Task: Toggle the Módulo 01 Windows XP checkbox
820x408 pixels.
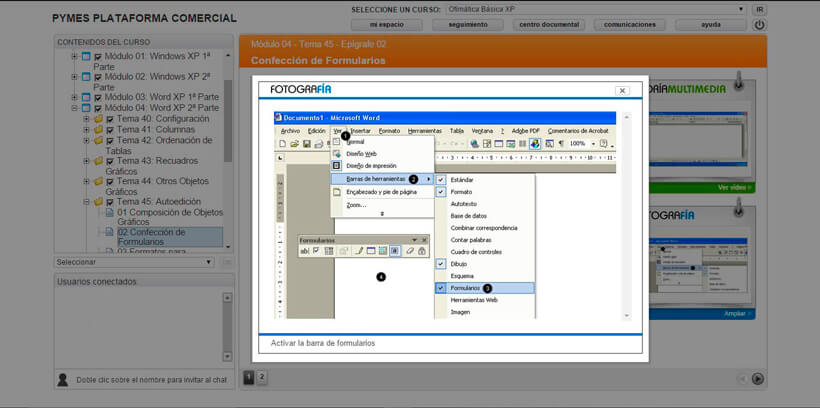Action: click(x=98, y=56)
